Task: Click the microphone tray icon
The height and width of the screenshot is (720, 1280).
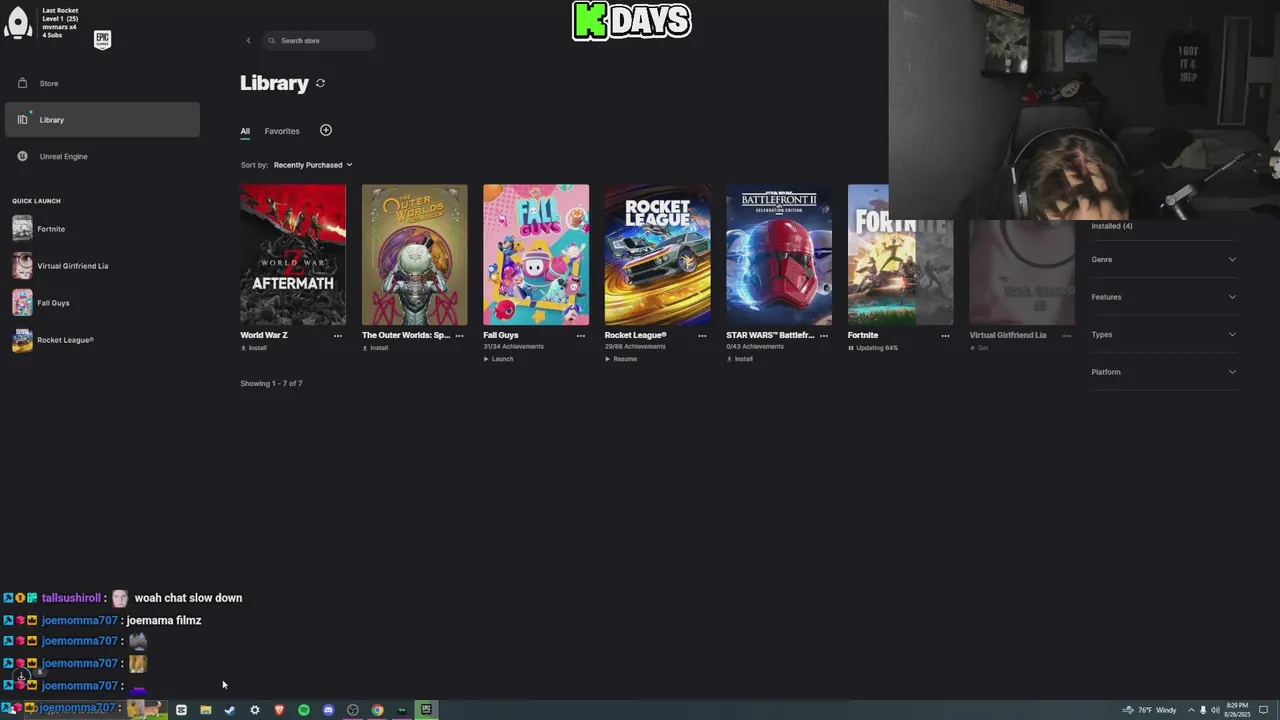Action: tap(1203, 710)
